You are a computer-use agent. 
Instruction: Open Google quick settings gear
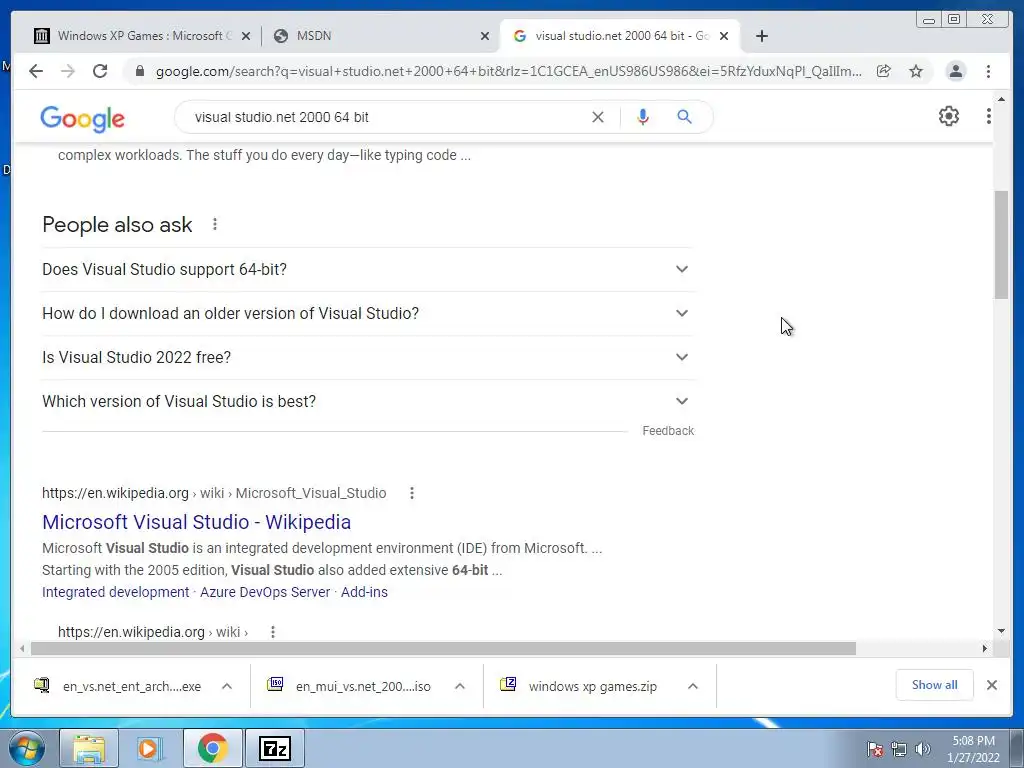click(x=948, y=116)
